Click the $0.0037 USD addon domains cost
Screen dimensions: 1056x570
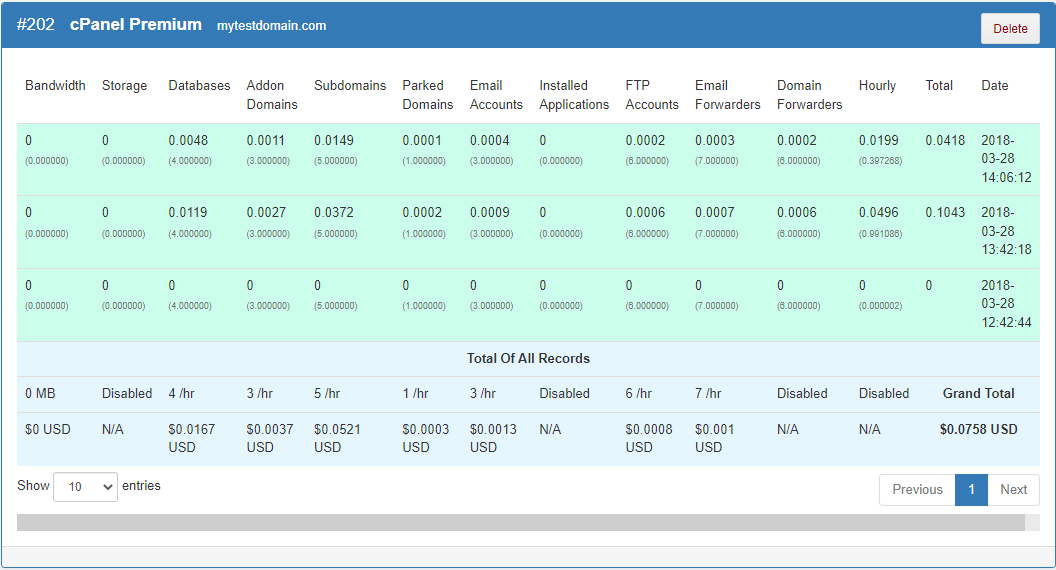click(x=269, y=438)
